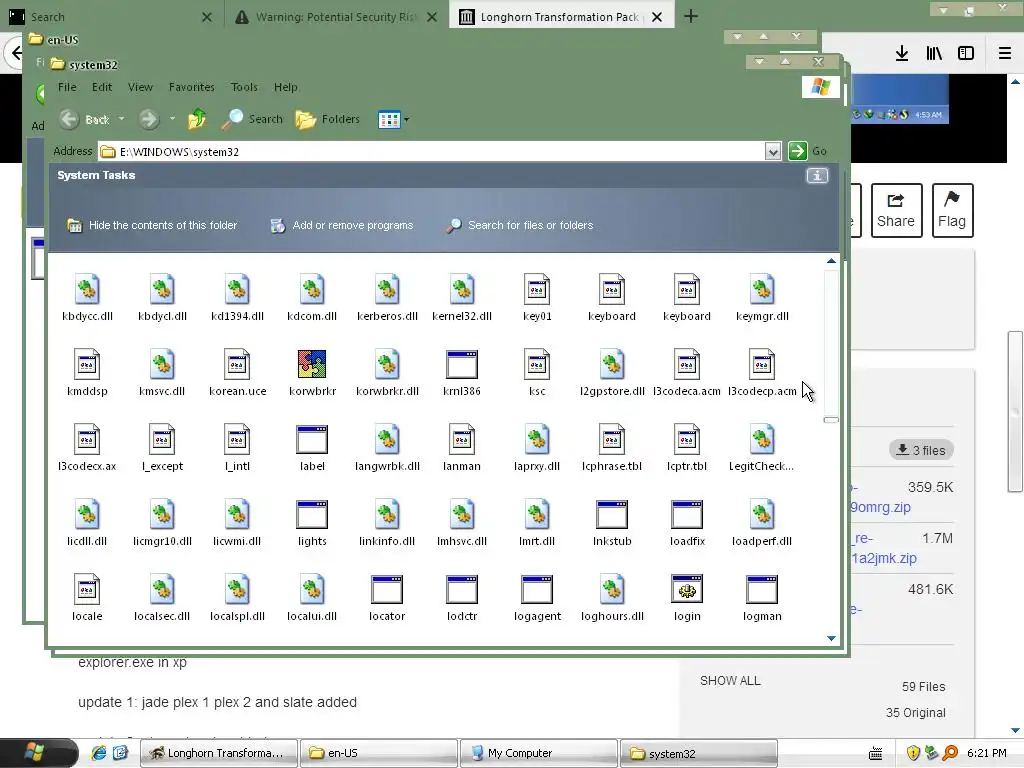Select the logman file icon
1024x768 pixels.
point(762,590)
